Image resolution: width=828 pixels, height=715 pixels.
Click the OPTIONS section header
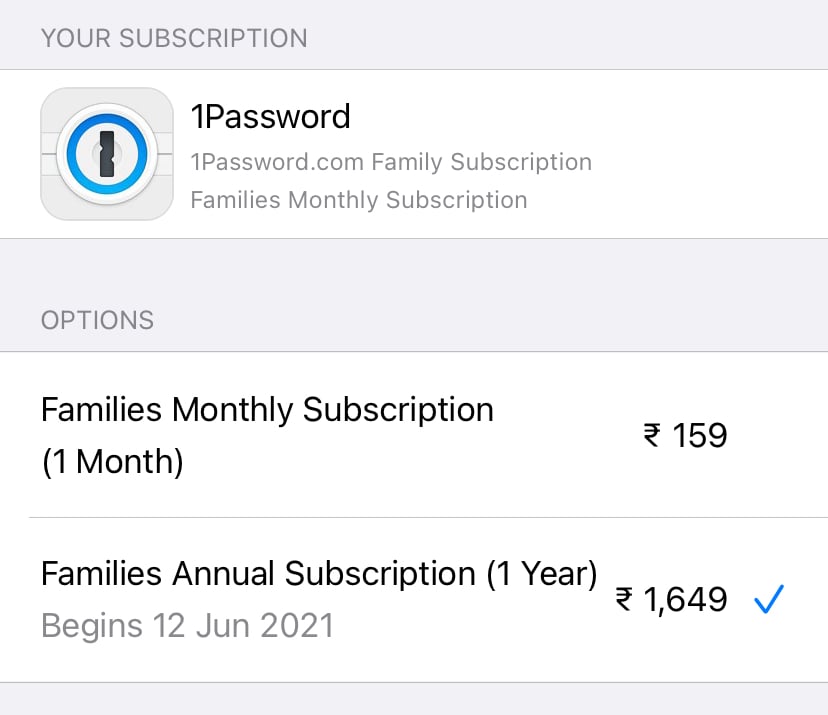point(97,320)
